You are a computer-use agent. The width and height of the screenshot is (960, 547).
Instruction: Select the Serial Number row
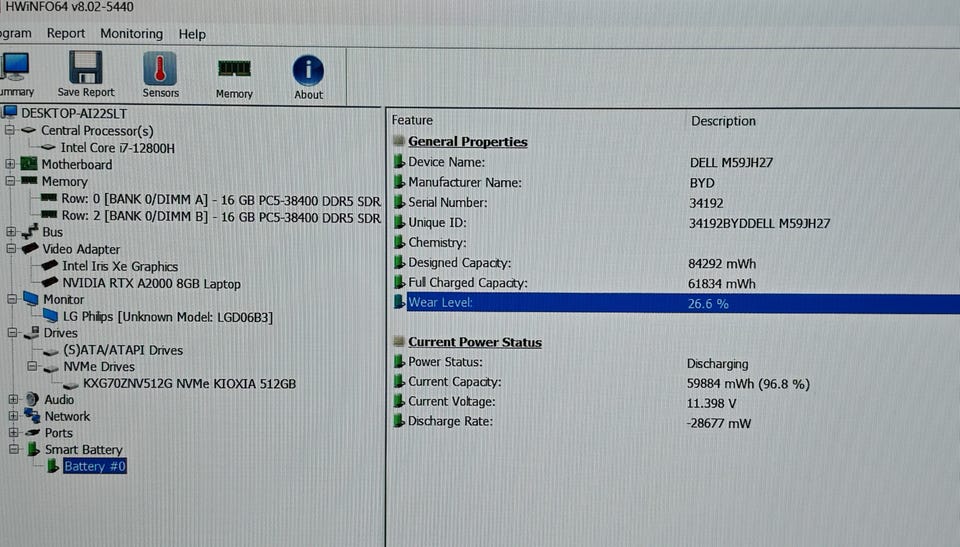pos(676,203)
